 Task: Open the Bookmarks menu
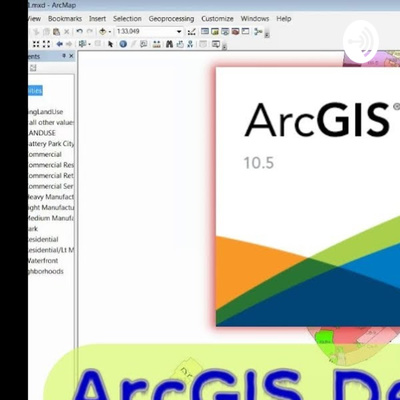pyautogui.click(x=65, y=19)
